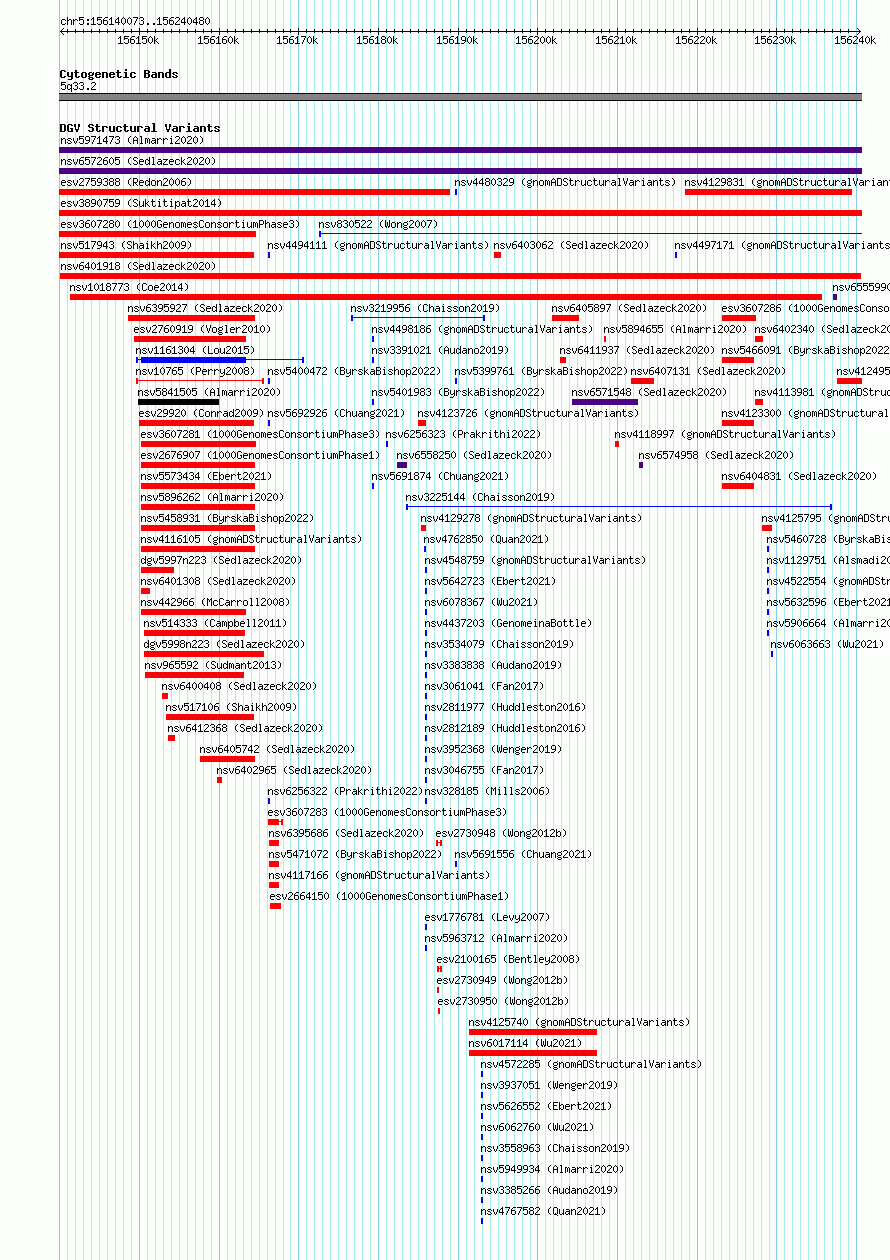
Task: Open variant esv1776781 (Levy2007)
Action: (487, 917)
